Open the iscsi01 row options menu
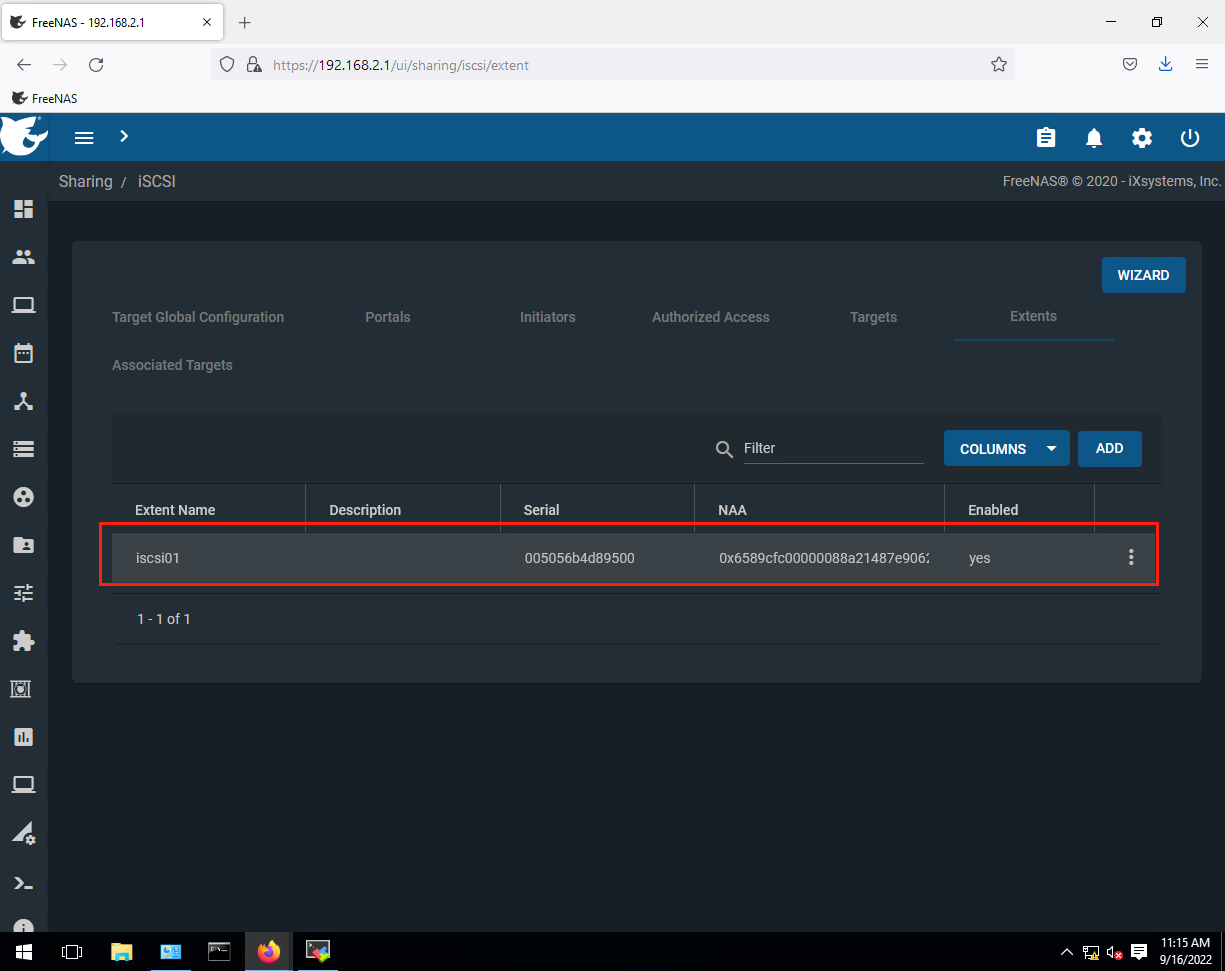 [1131, 557]
